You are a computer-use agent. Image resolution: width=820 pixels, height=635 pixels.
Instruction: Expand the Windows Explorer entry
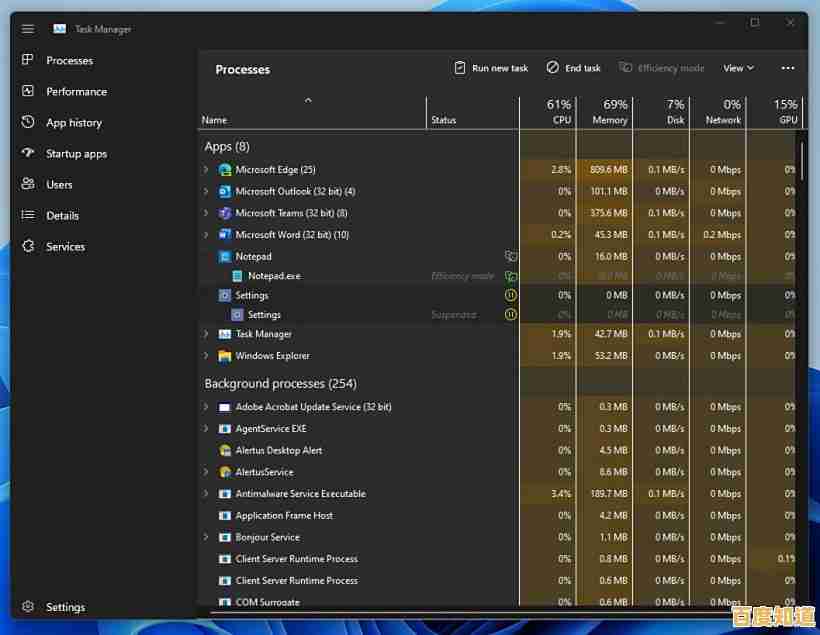[206, 355]
